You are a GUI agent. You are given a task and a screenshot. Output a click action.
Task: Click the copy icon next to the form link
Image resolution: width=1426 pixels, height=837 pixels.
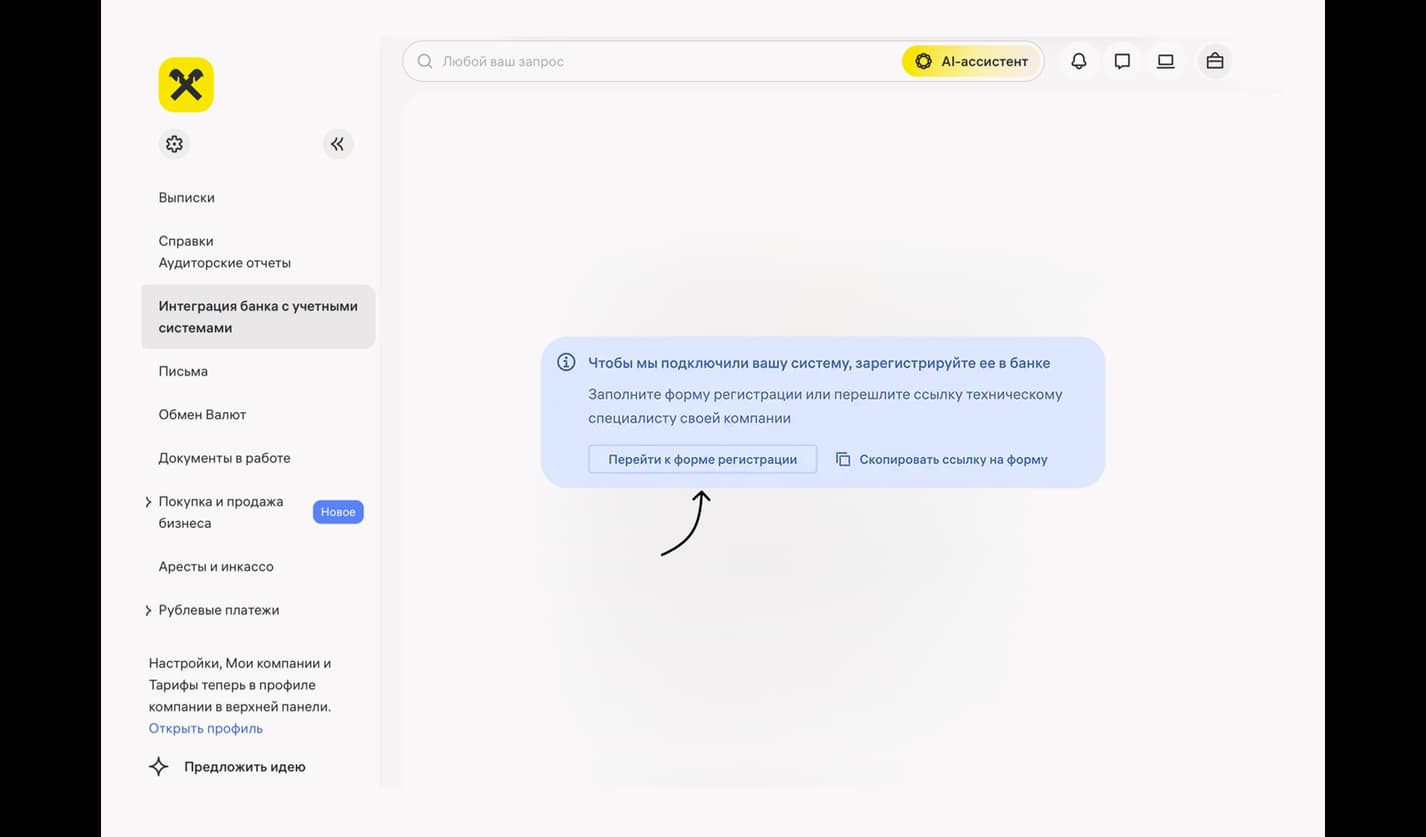coord(843,460)
